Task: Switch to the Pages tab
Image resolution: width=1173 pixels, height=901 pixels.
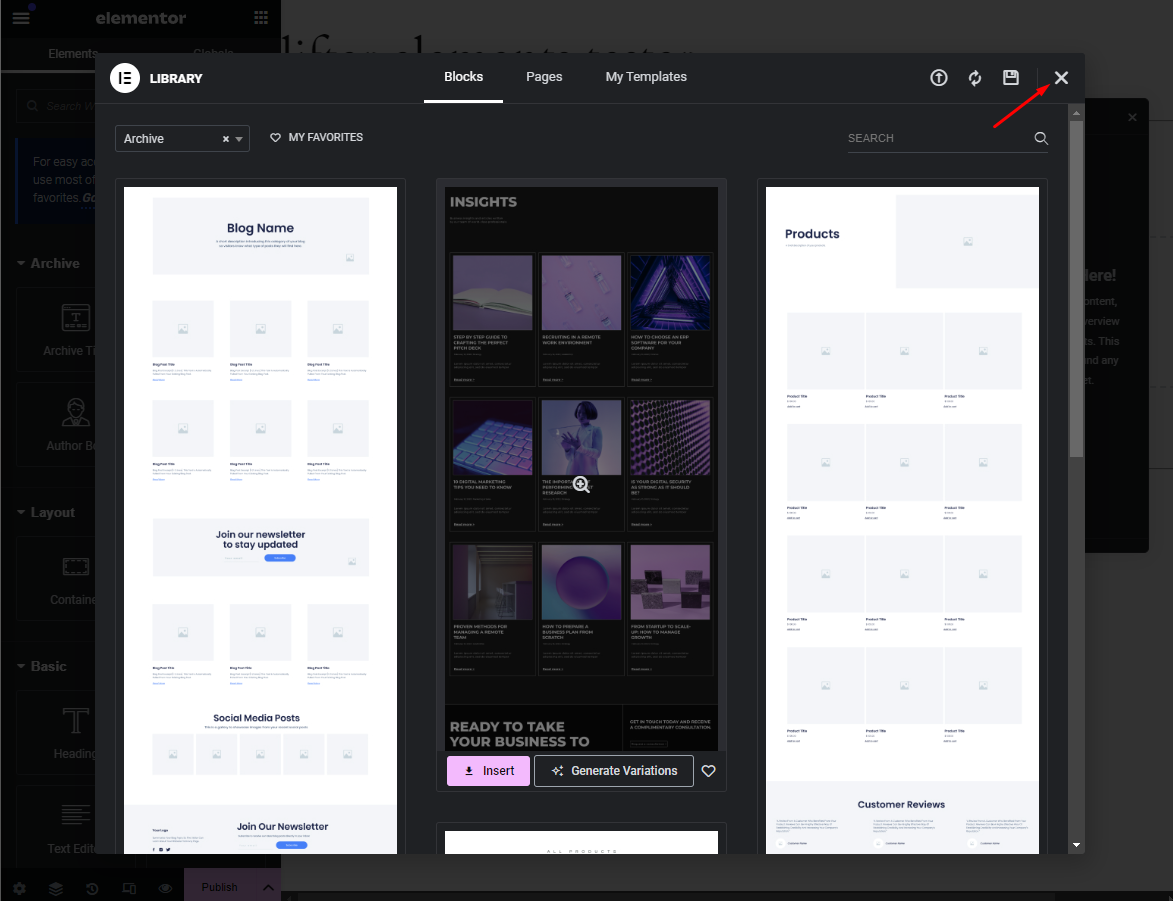Action: click(544, 76)
